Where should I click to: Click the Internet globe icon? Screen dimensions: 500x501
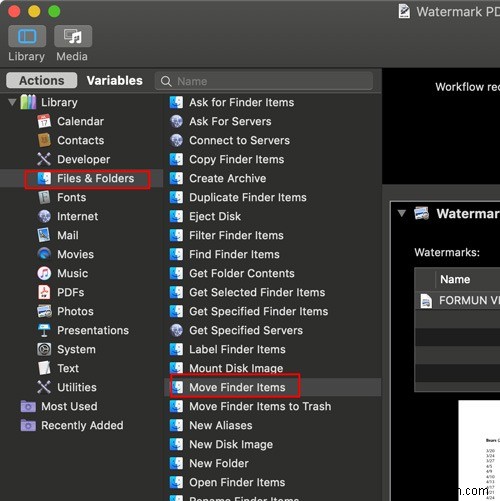point(44,216)
